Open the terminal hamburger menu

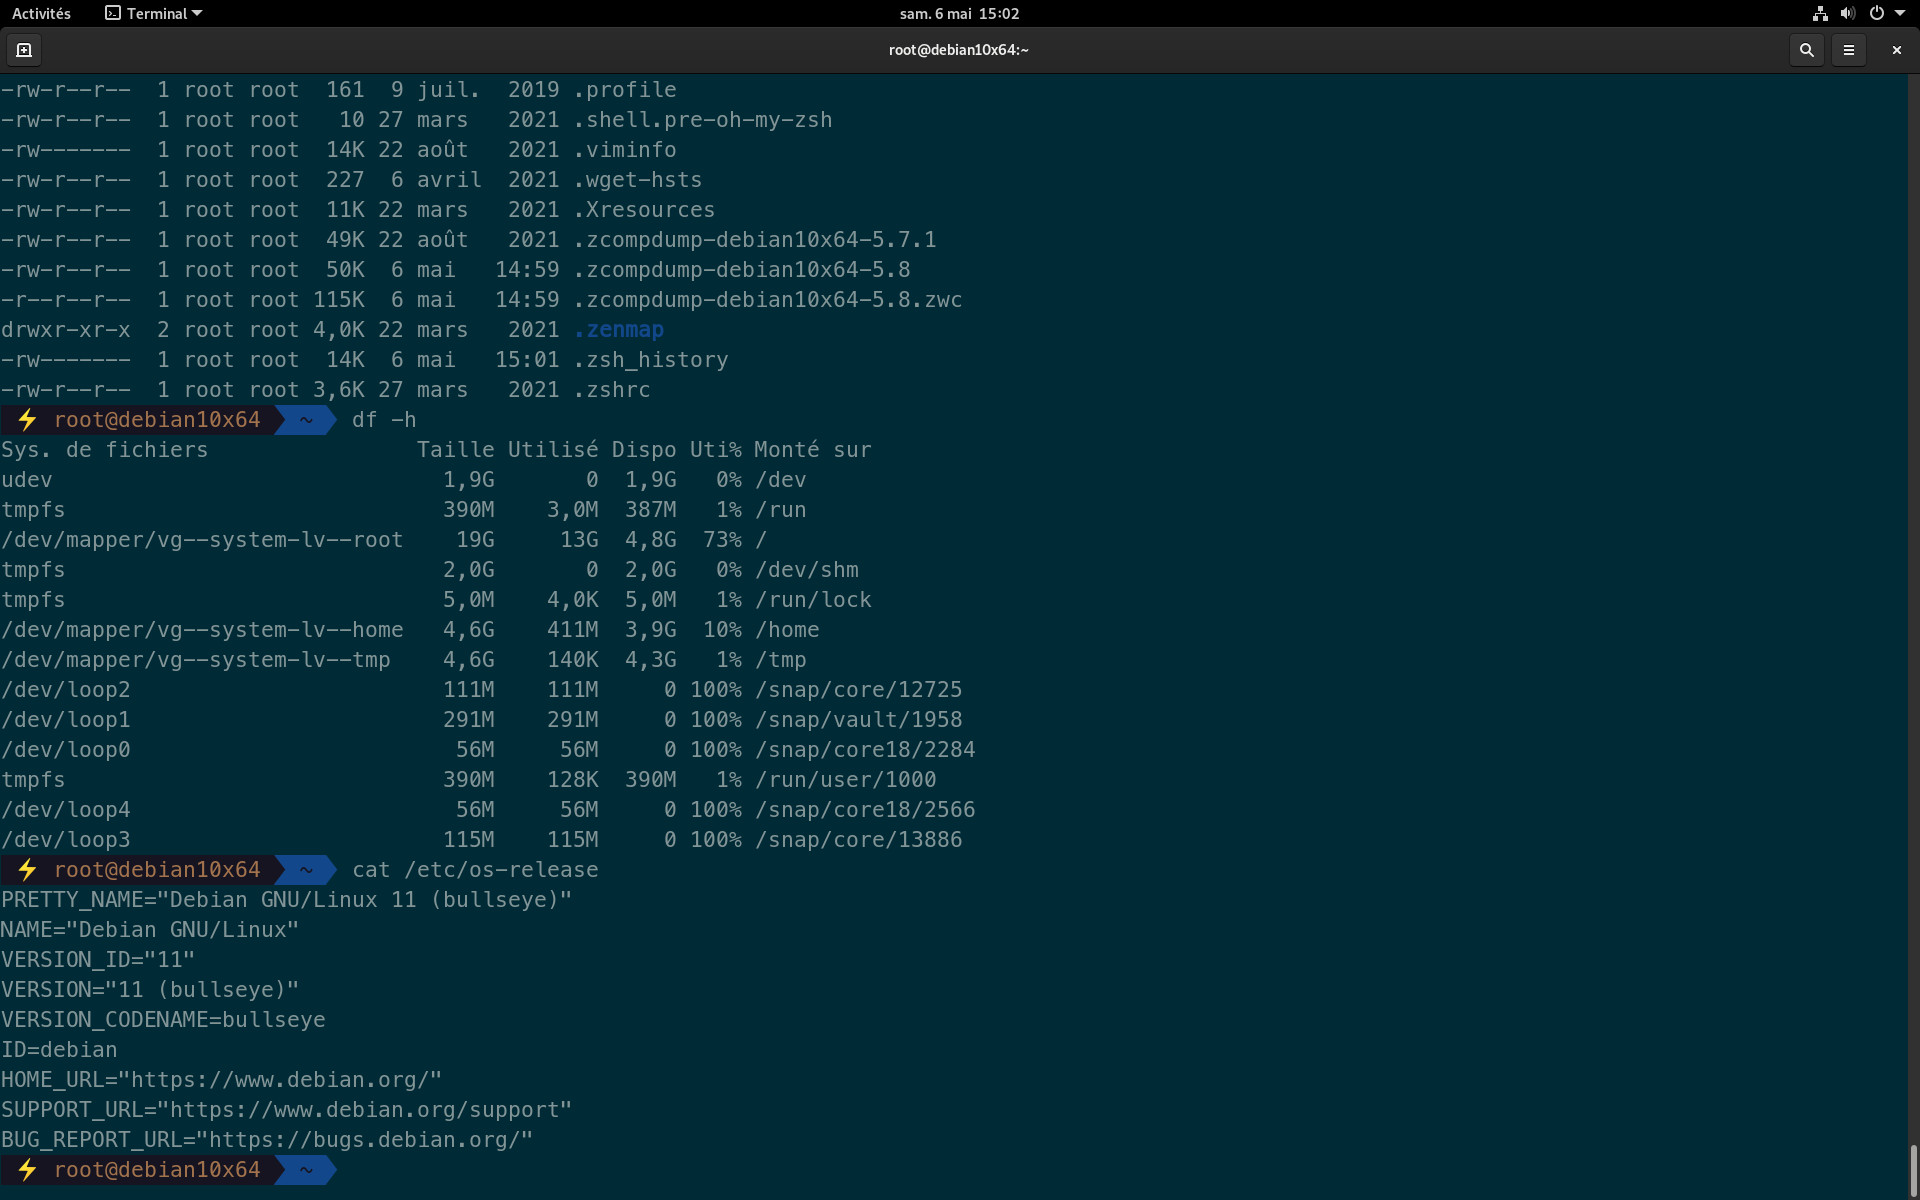point(1848,50)
